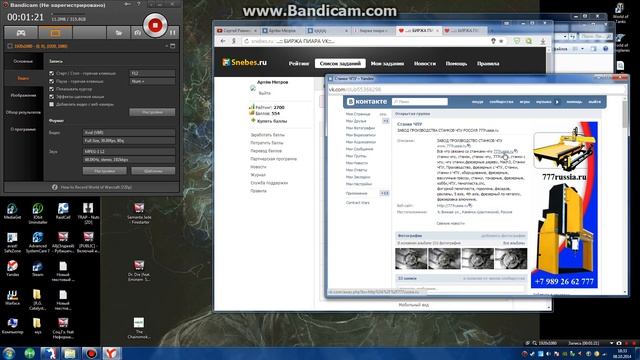Open the MediaGet desktop icon
Image resolution: width=640 pixels, height=360 pixels.
[12, 211]
